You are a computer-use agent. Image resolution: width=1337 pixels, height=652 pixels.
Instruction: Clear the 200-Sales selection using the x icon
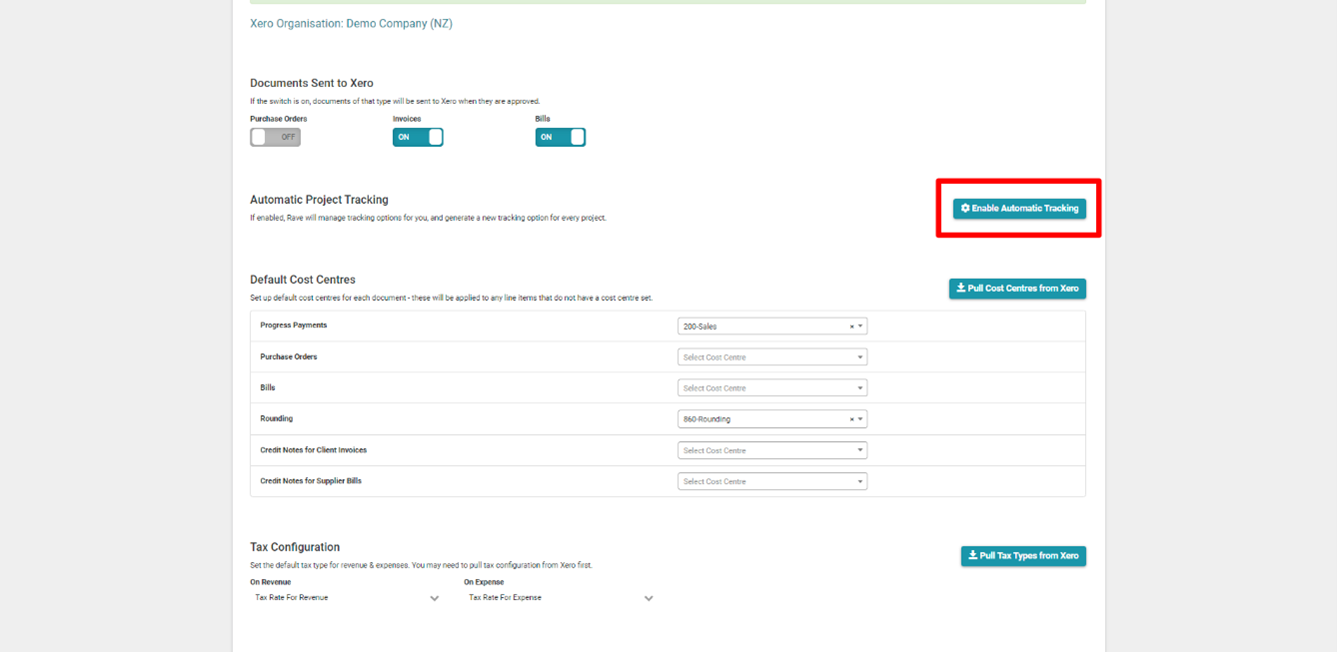point(852,325)
